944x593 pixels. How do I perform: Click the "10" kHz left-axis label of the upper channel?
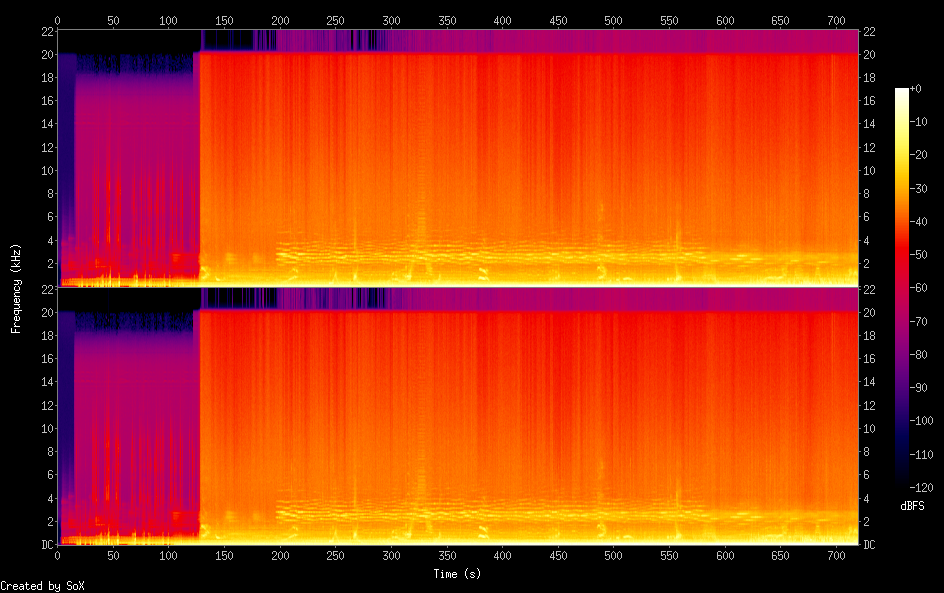click(47, 170)
